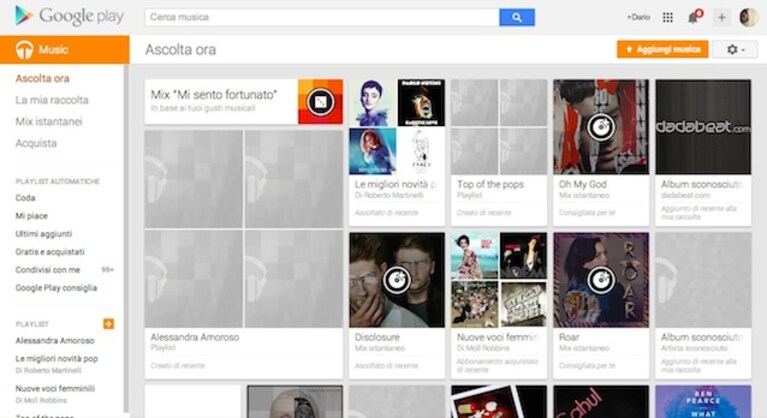The image size is (767, 418).
Task: Click the Di Roberto Martinelli card subtitle
Action: click(389, 196)
